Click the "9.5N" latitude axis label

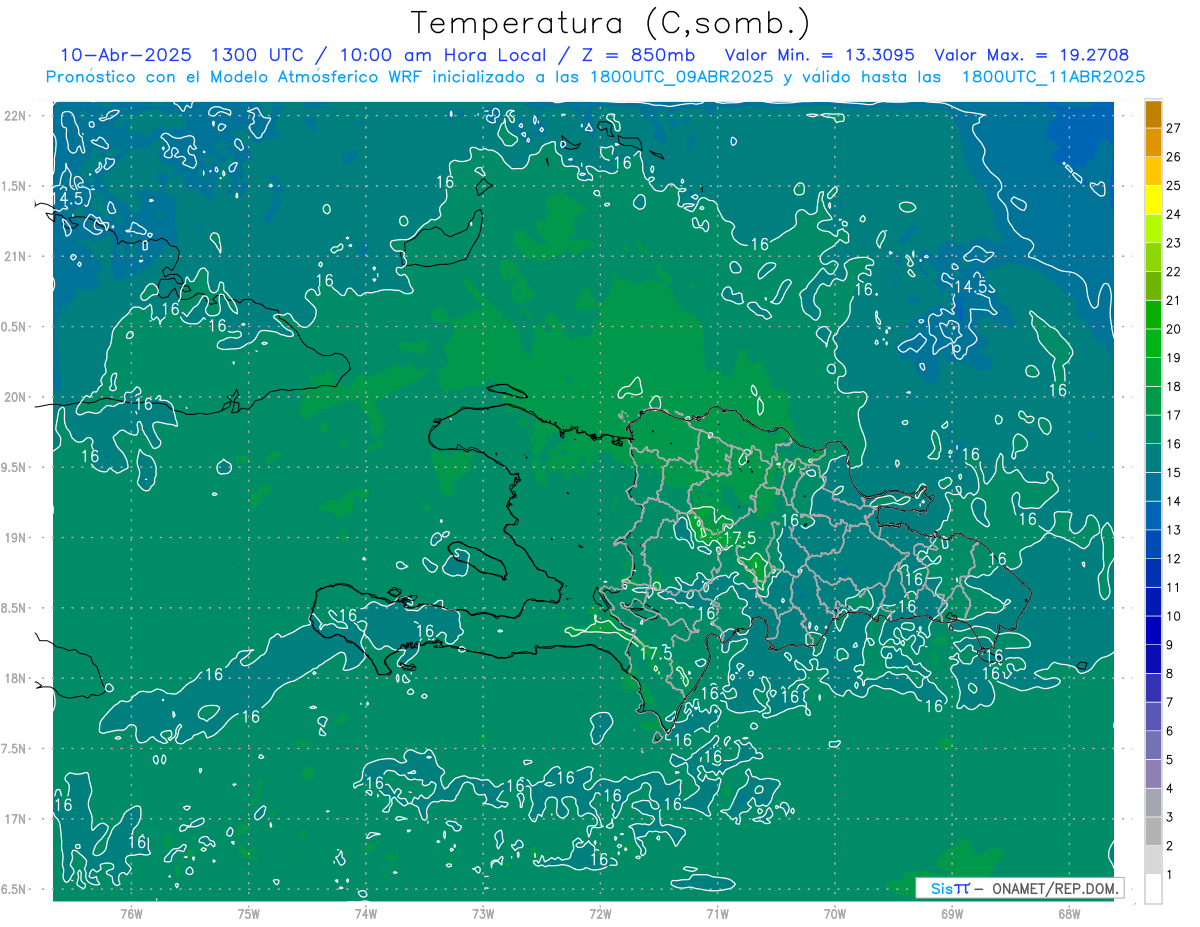14,467
